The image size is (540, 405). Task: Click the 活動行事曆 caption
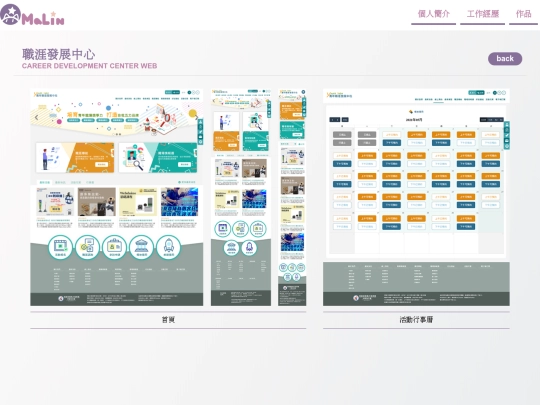pos(416,320)
